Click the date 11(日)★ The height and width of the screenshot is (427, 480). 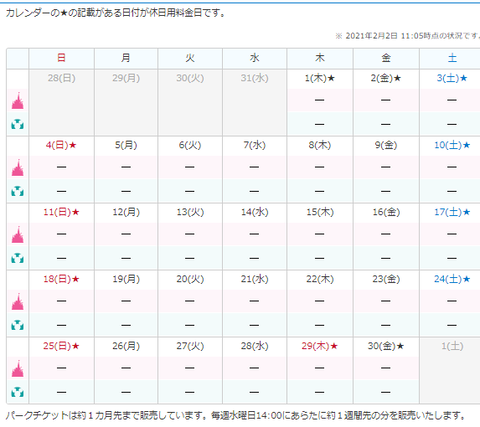tap(61, 212)
